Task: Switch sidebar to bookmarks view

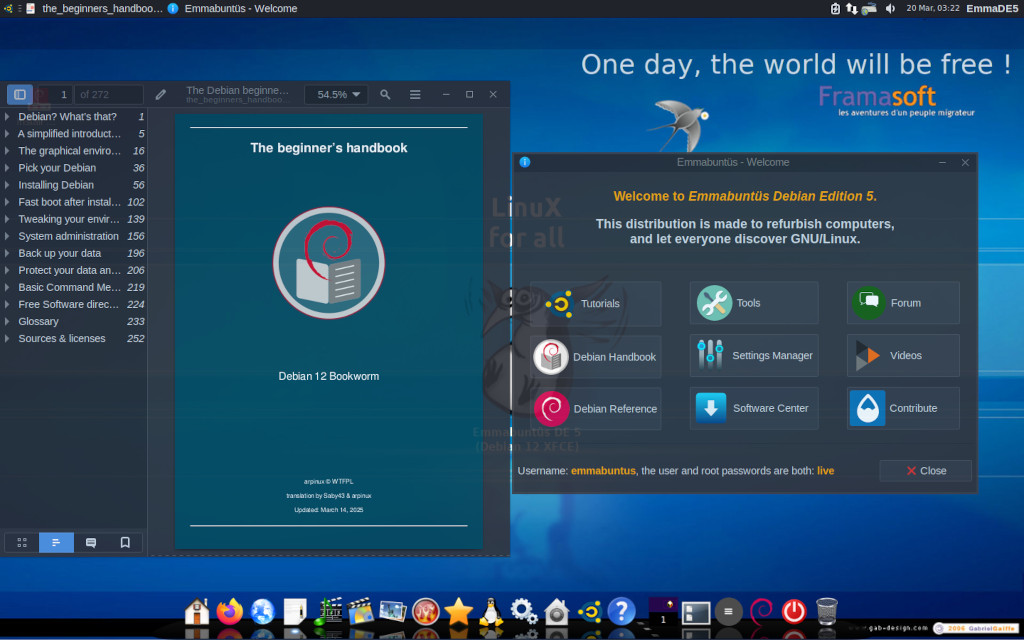Action: tap(125, 543)
